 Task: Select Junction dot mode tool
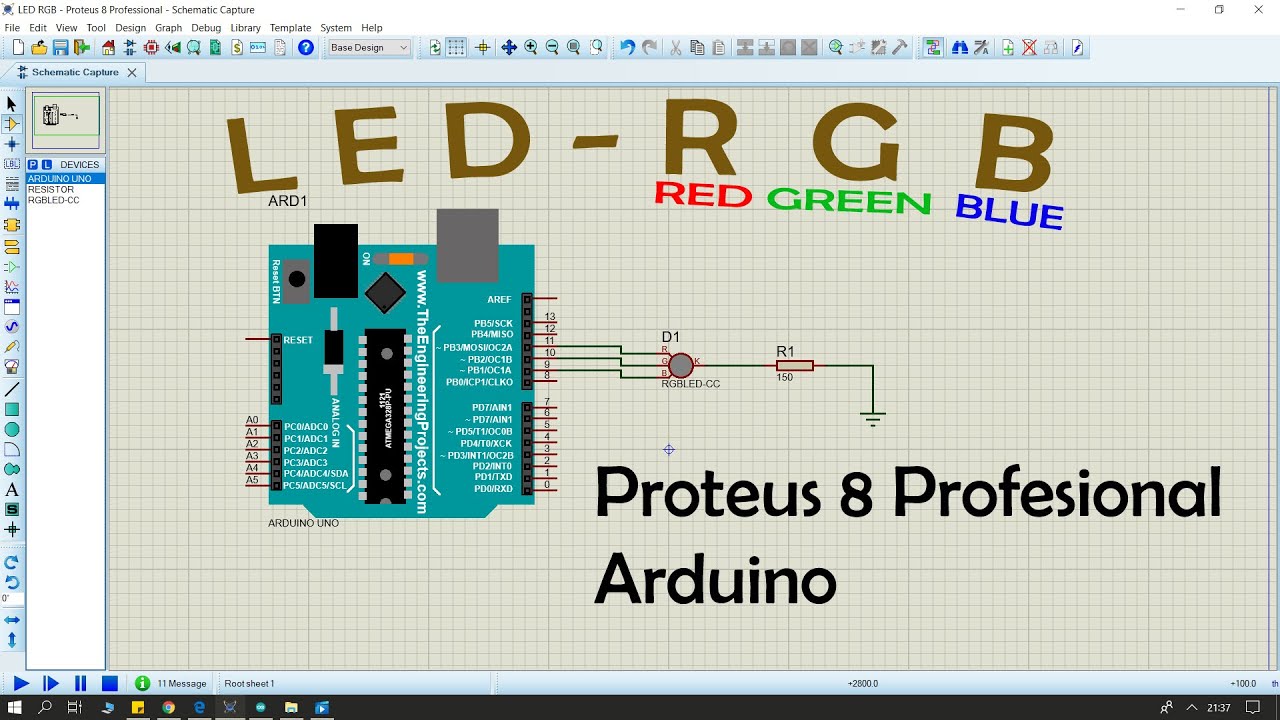click(12, 144)
